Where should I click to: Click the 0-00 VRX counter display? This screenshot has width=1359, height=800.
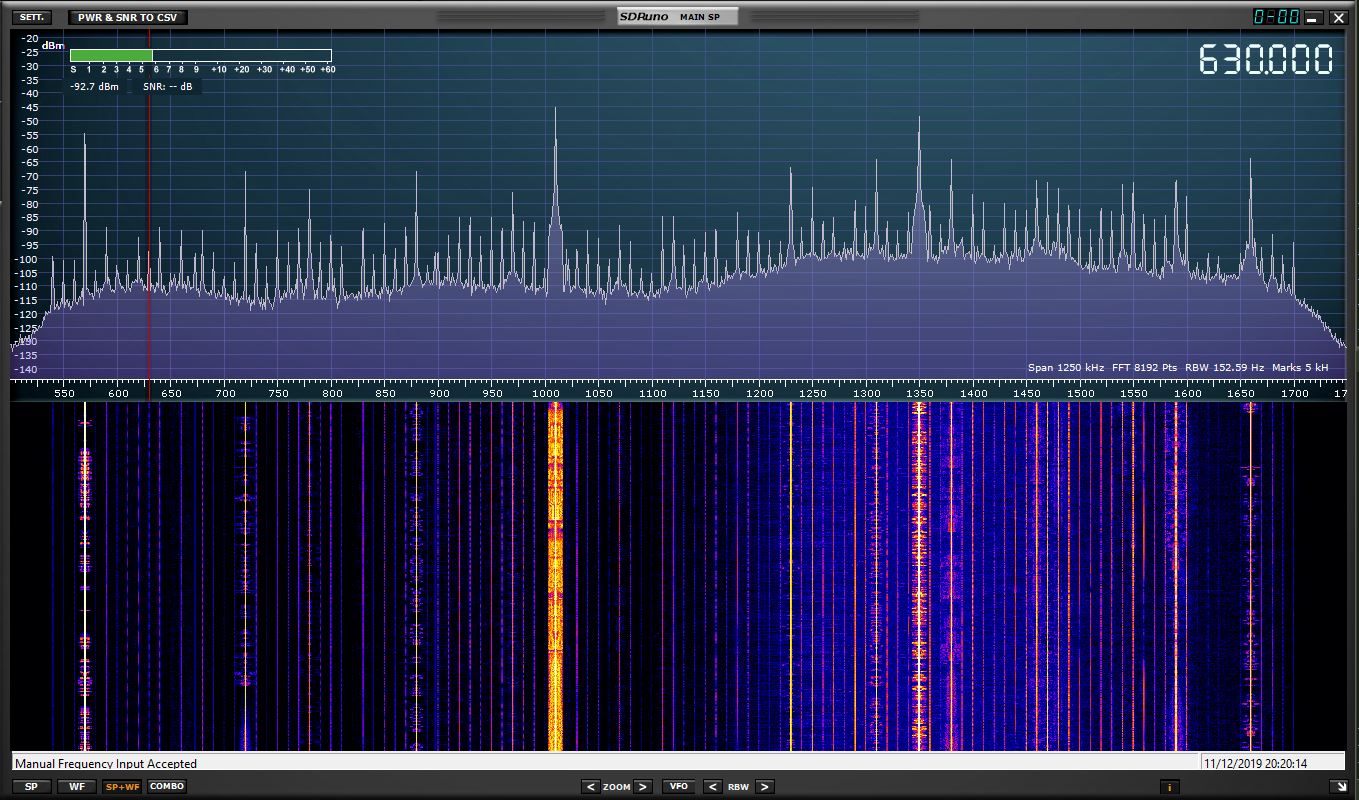[x=1276, y=17]
